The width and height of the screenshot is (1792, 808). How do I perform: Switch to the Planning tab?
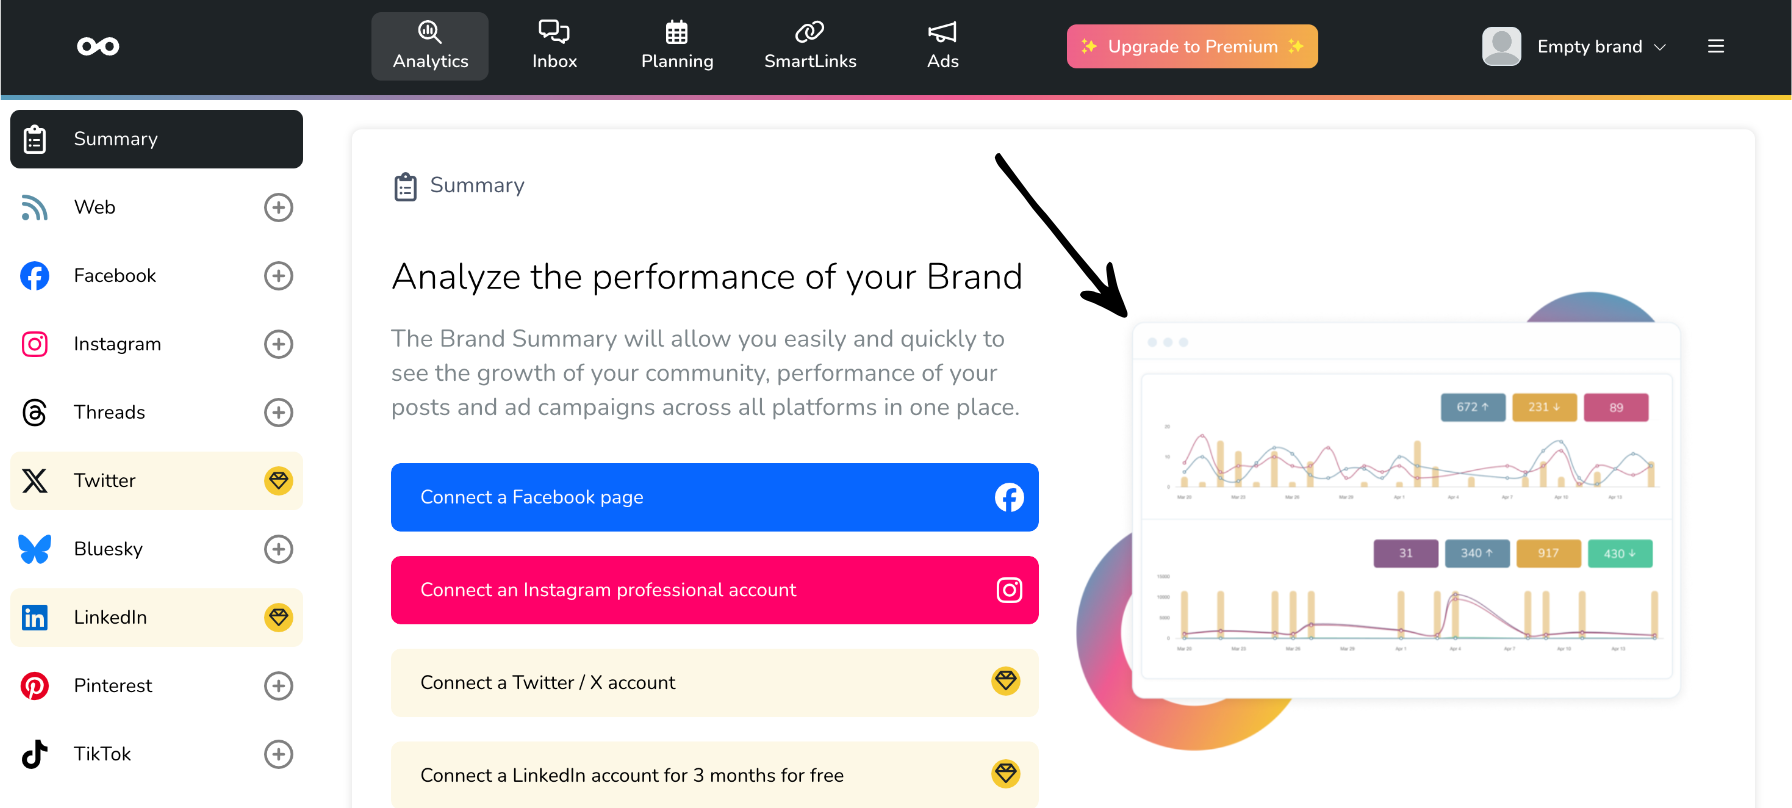[x=677, y=46]
